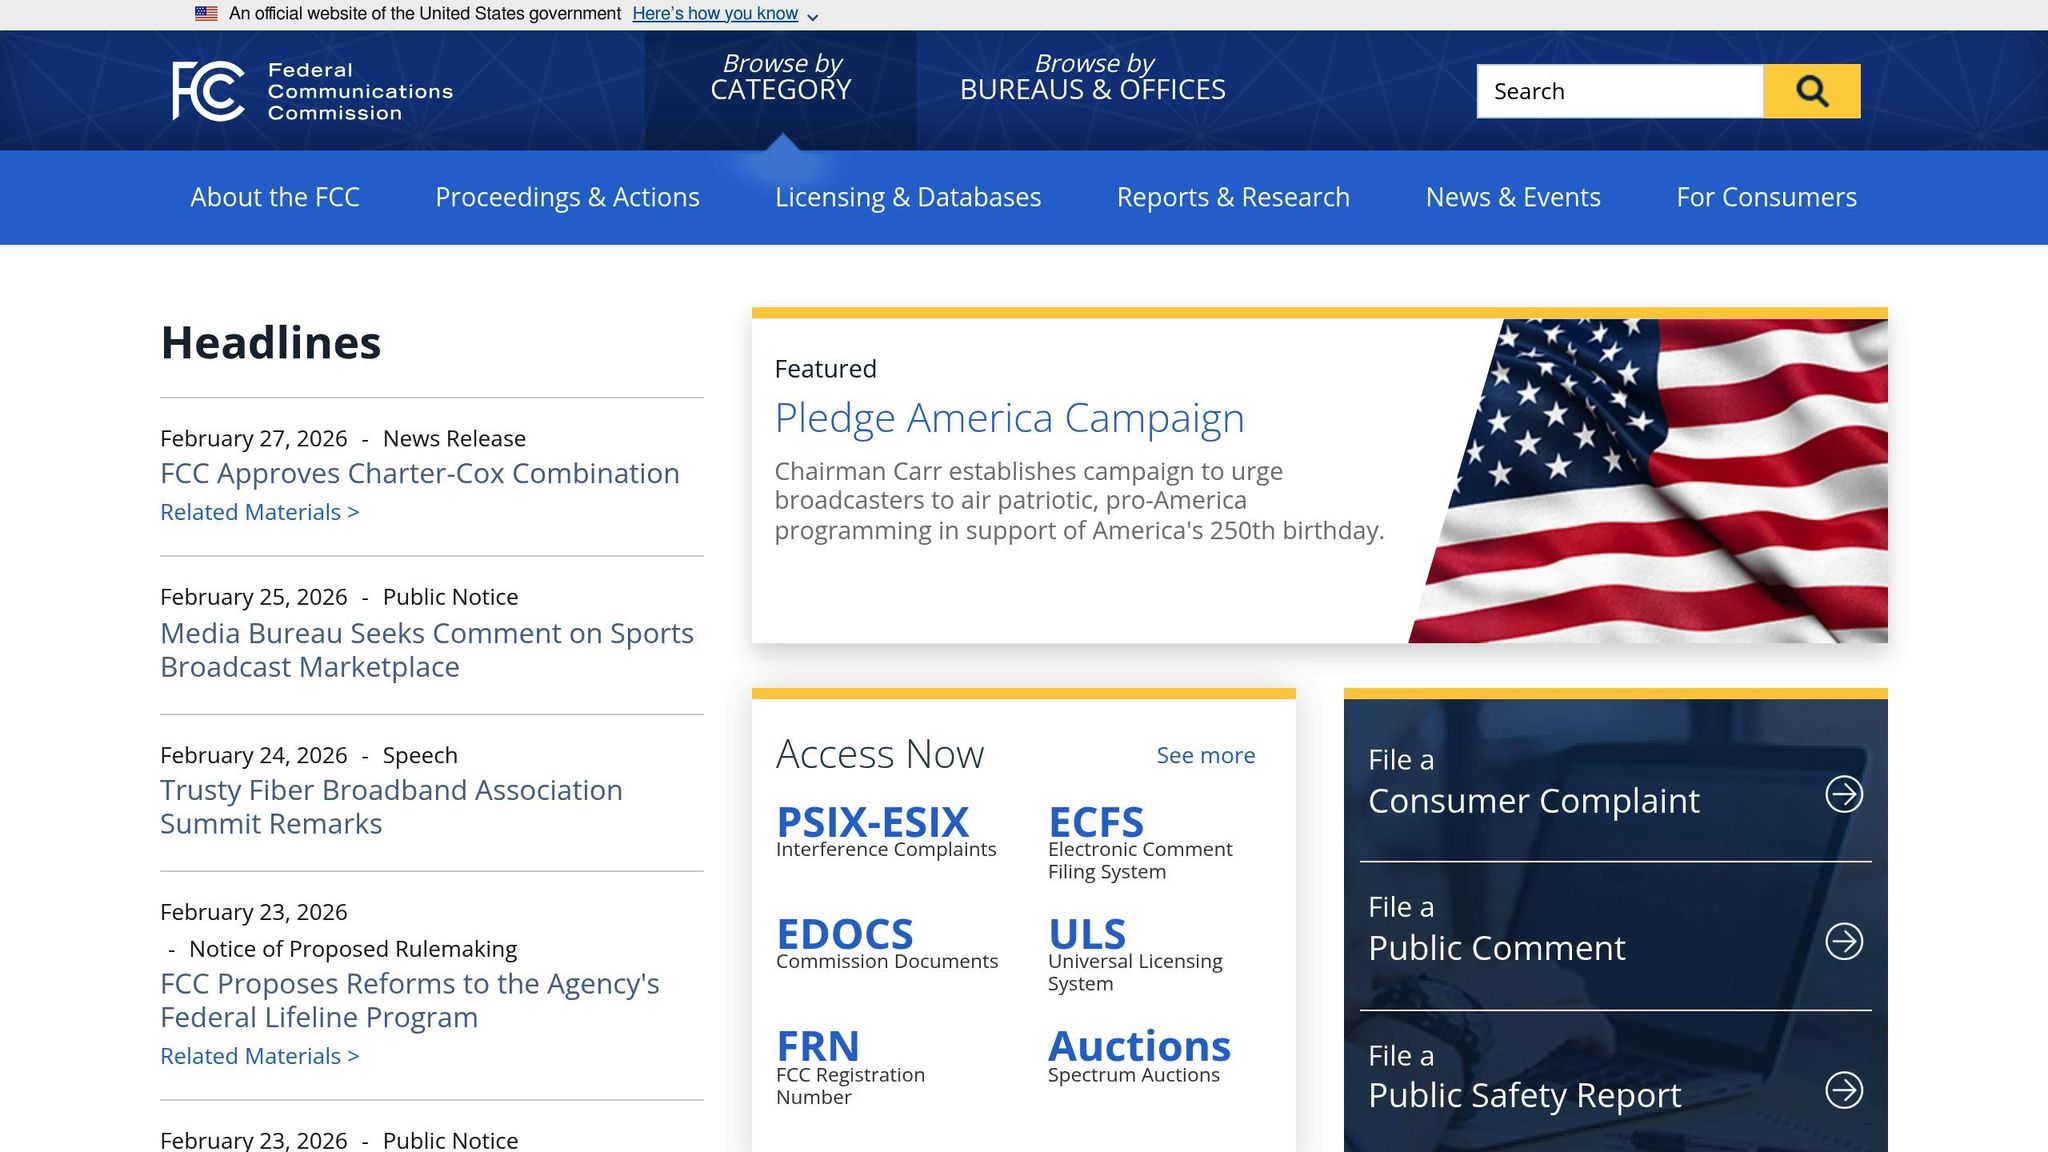
Task: Open the Auctions Spectrum Auctions link
Action: pos(1138,1045)
